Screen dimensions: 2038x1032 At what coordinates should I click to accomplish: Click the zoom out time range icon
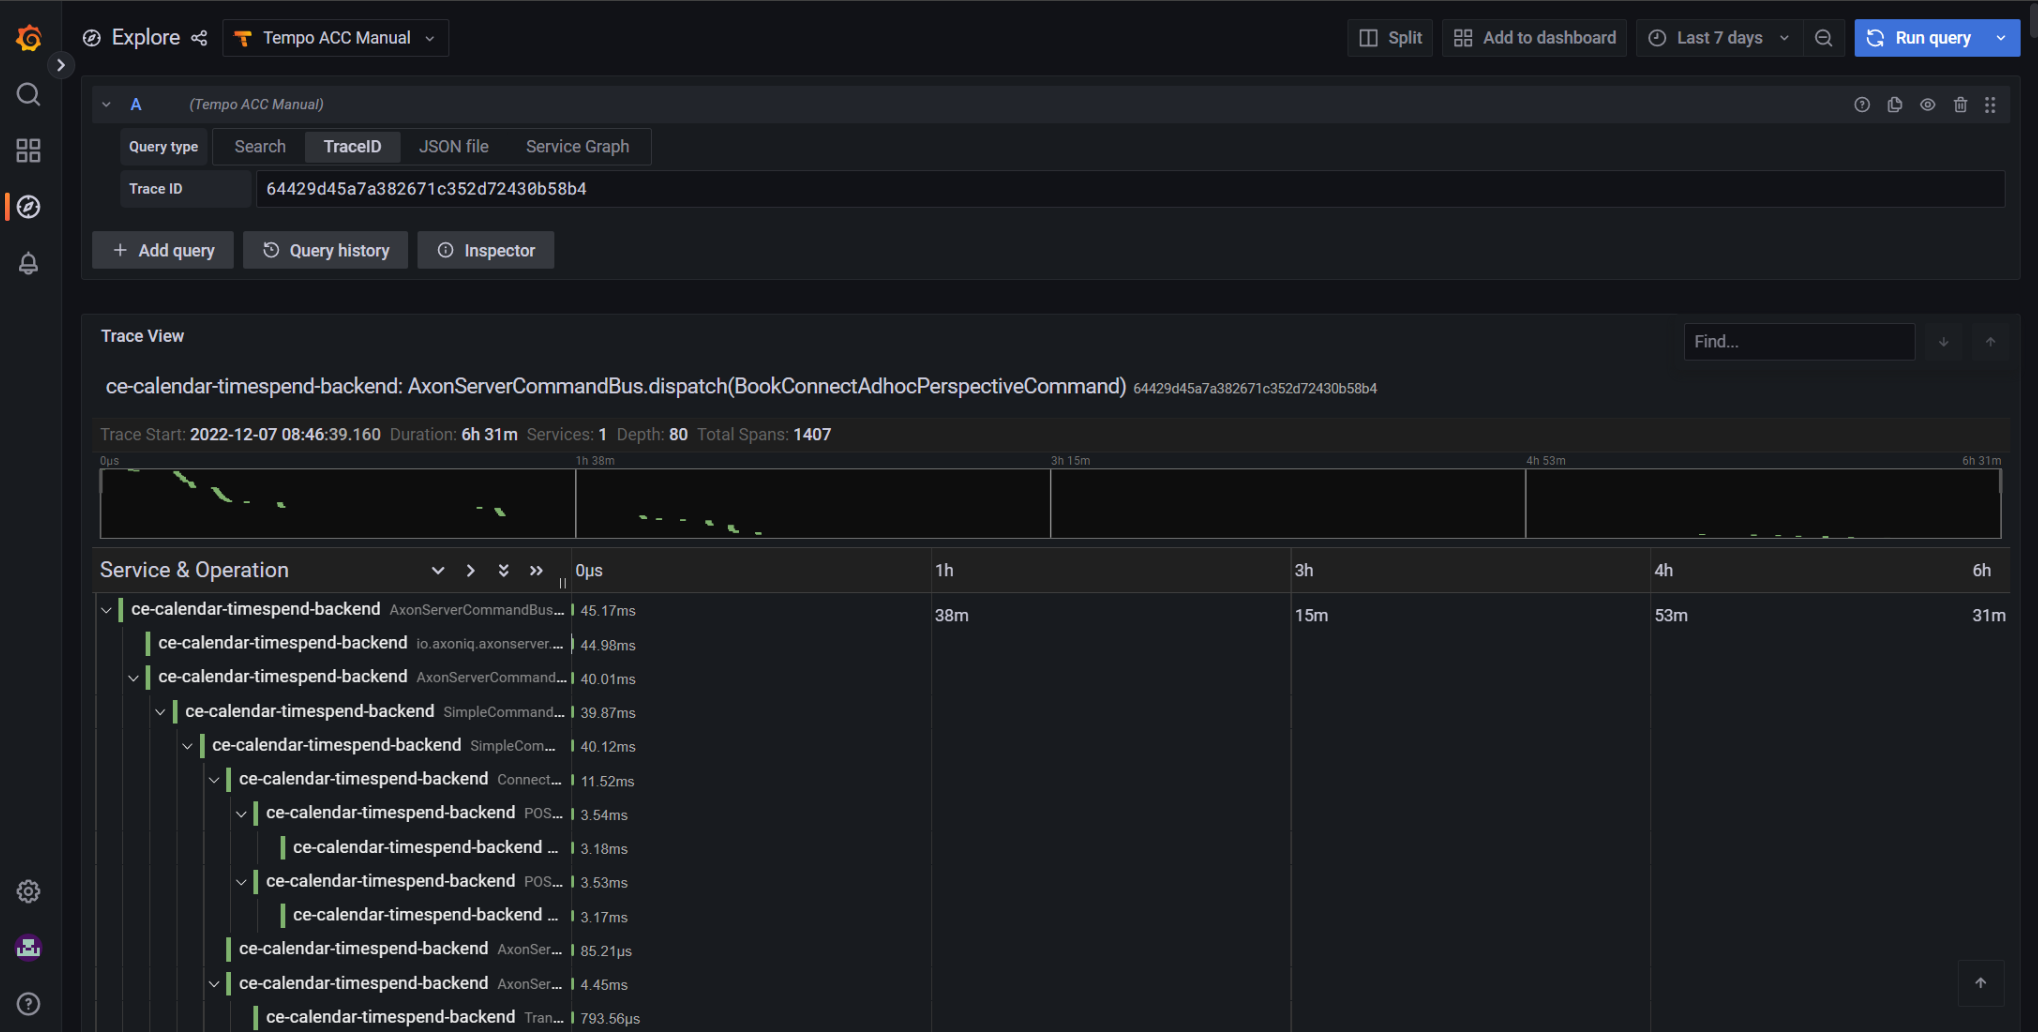[x=1823, y=38]
